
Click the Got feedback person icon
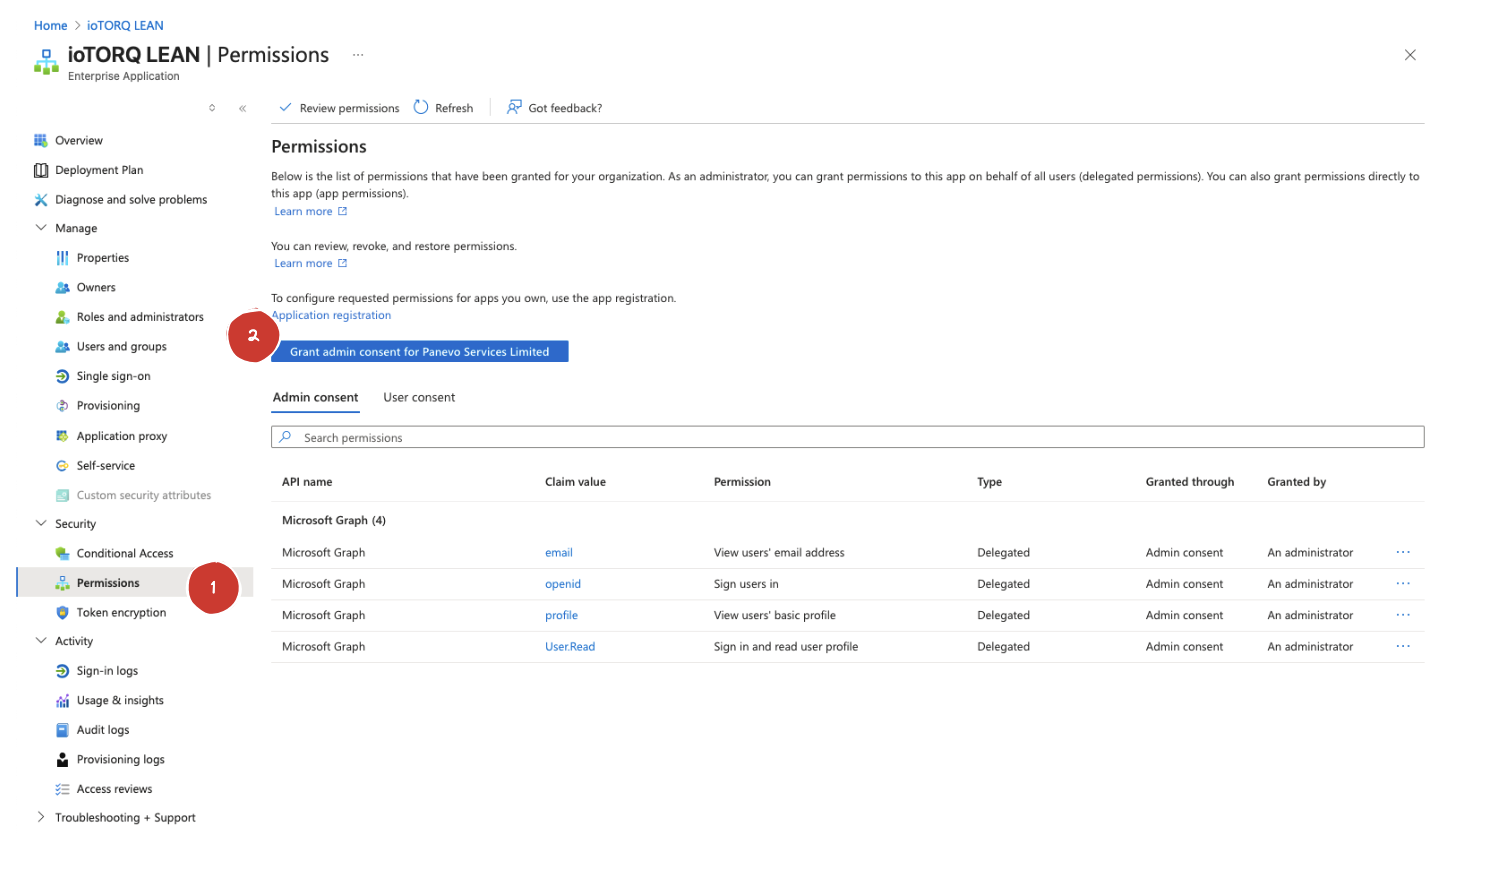pyautogui.click(x=514, y=107)
